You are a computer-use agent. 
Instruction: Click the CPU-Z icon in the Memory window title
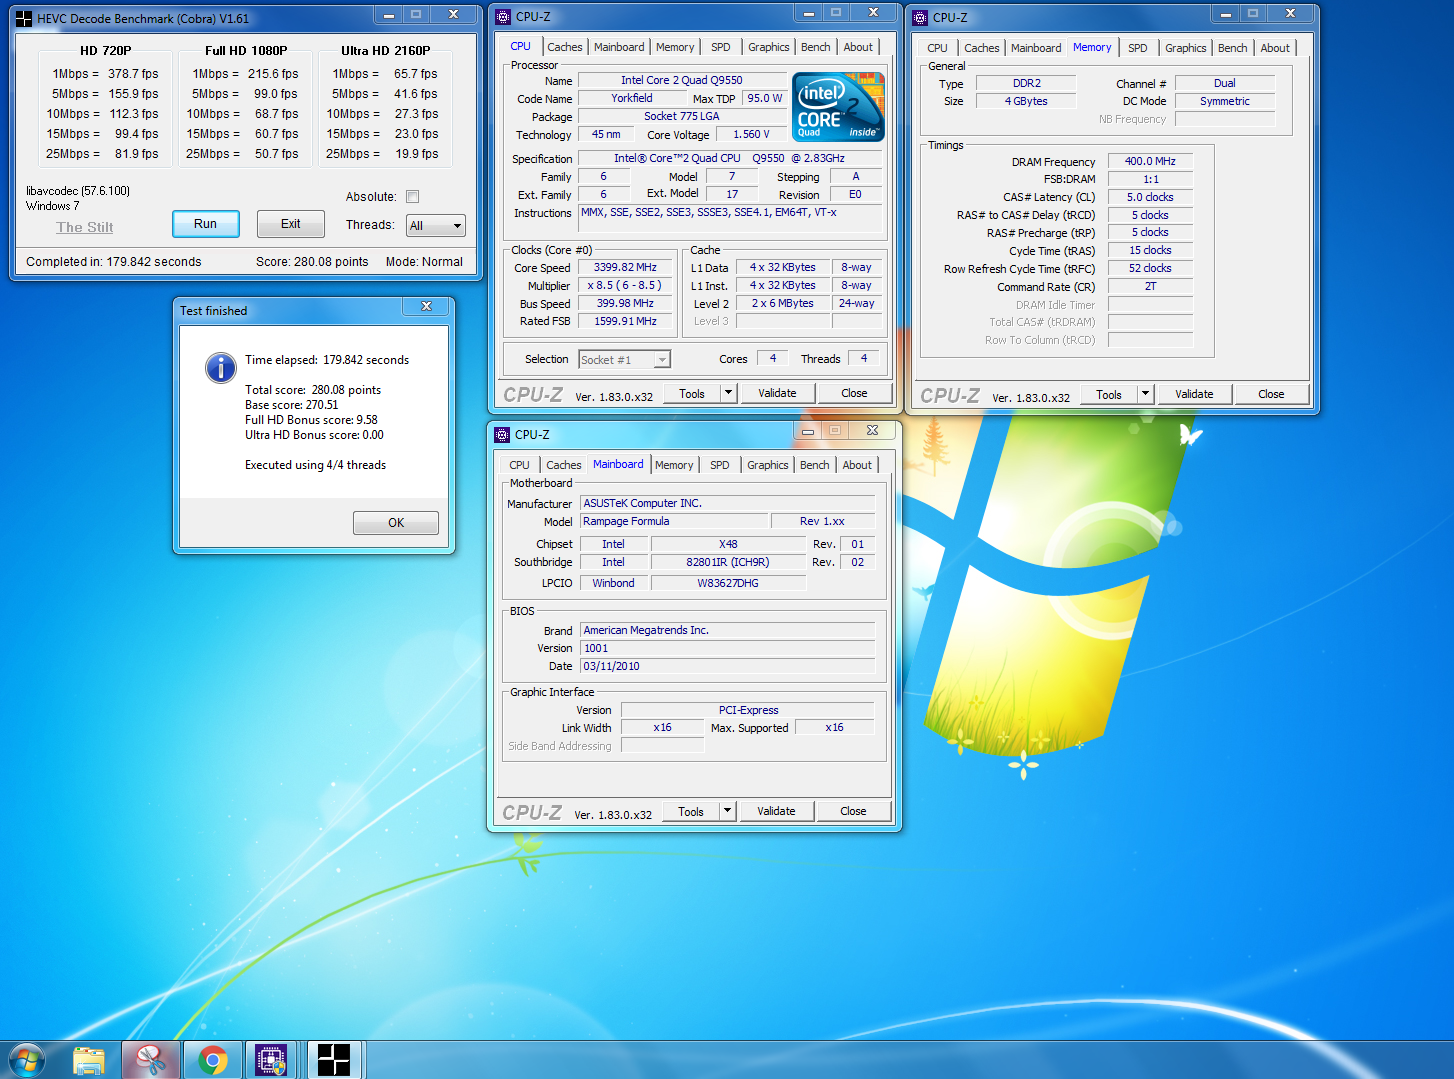click(x=920, y=17)
